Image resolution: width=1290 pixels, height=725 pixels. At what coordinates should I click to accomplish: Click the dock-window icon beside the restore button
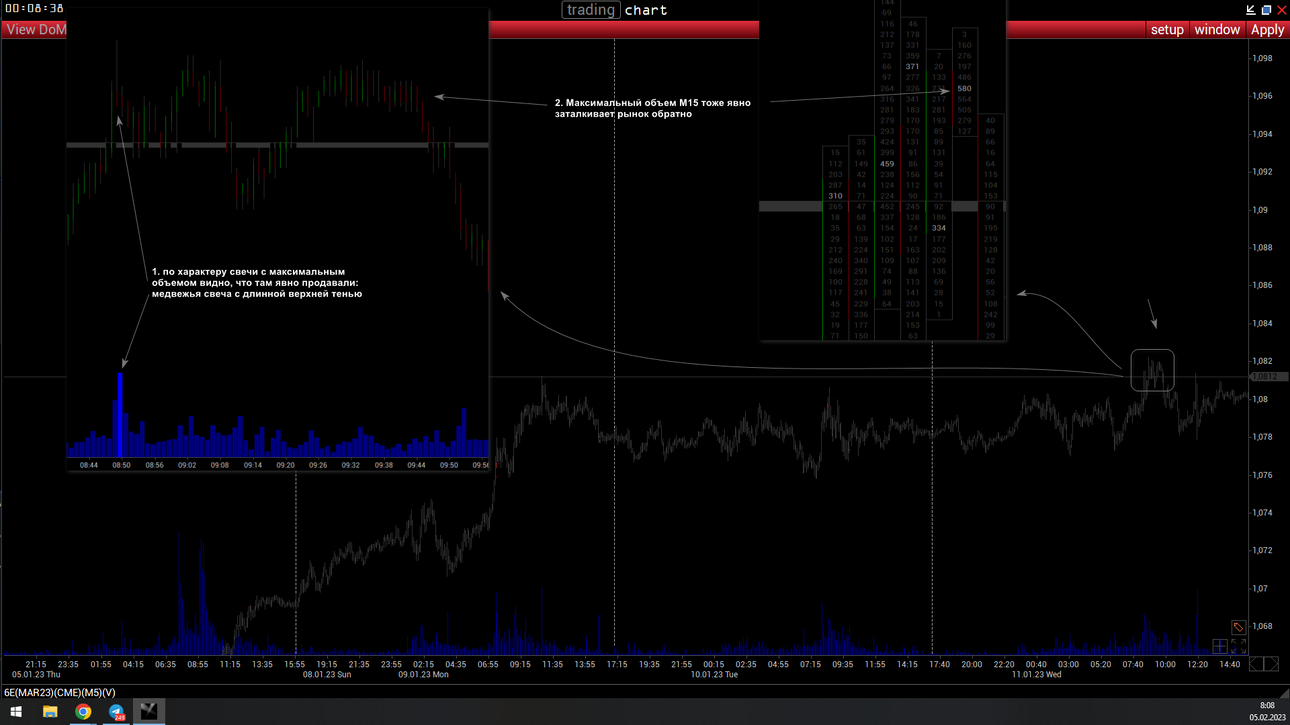1251,10
